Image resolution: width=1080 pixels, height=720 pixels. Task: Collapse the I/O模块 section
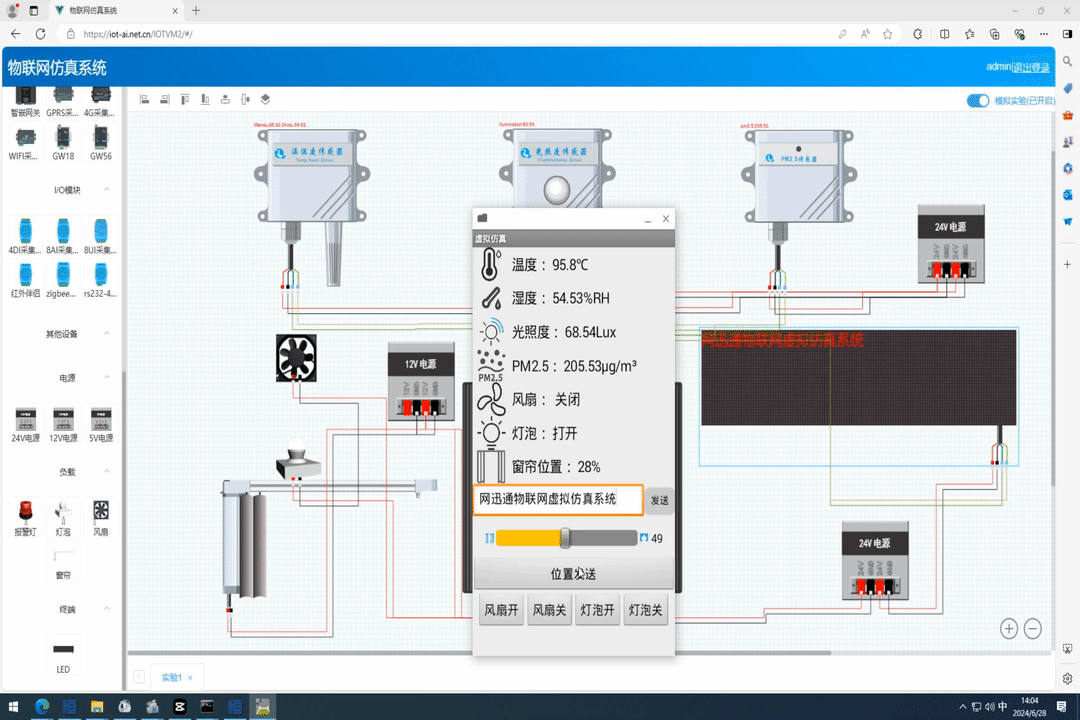click(x=107, y=188)
